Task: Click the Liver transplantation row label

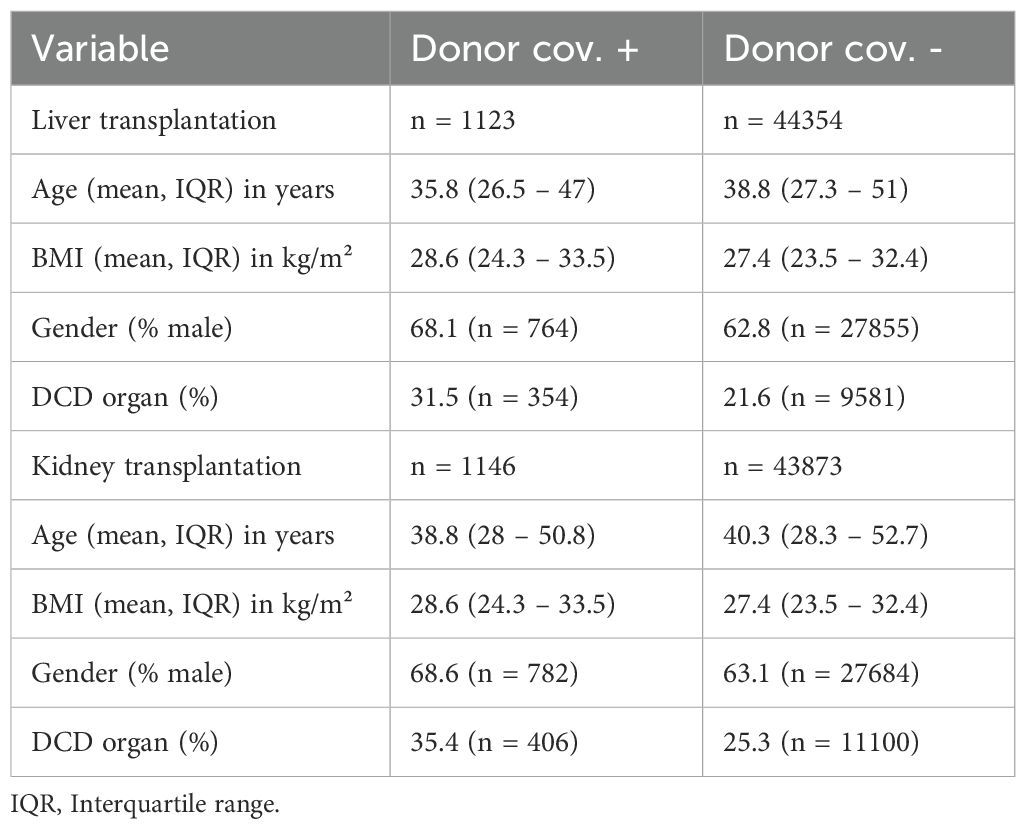Action: pyautogui.click(x=153, y=120)
